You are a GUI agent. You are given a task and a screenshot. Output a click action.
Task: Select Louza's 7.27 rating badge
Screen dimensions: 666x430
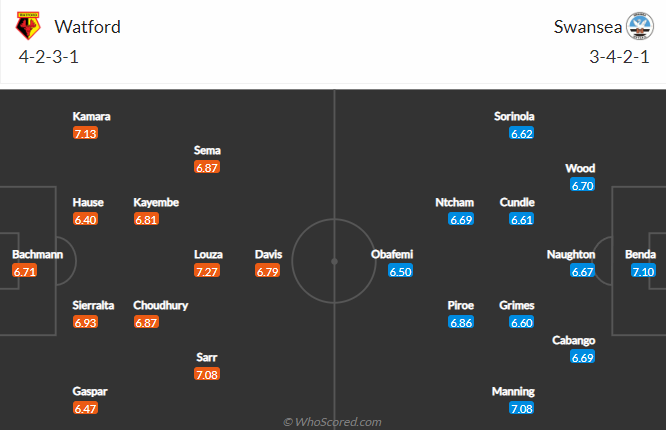207,271
